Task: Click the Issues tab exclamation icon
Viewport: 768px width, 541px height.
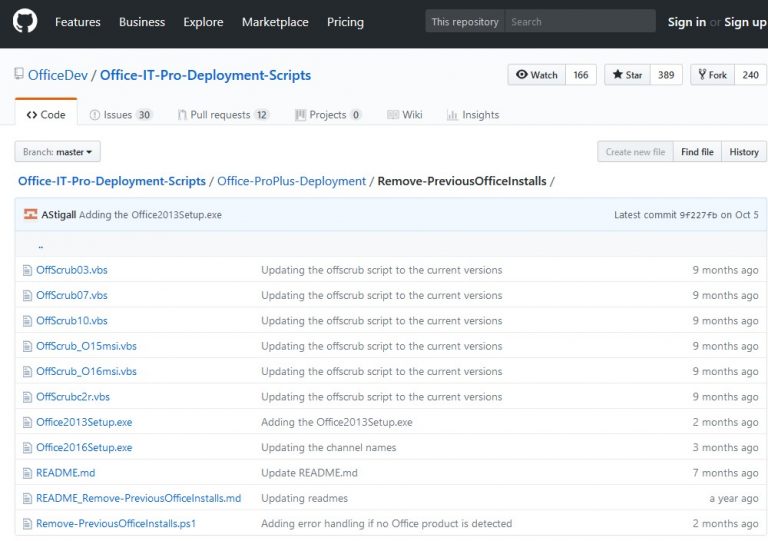Action: [x=95, y=115]
